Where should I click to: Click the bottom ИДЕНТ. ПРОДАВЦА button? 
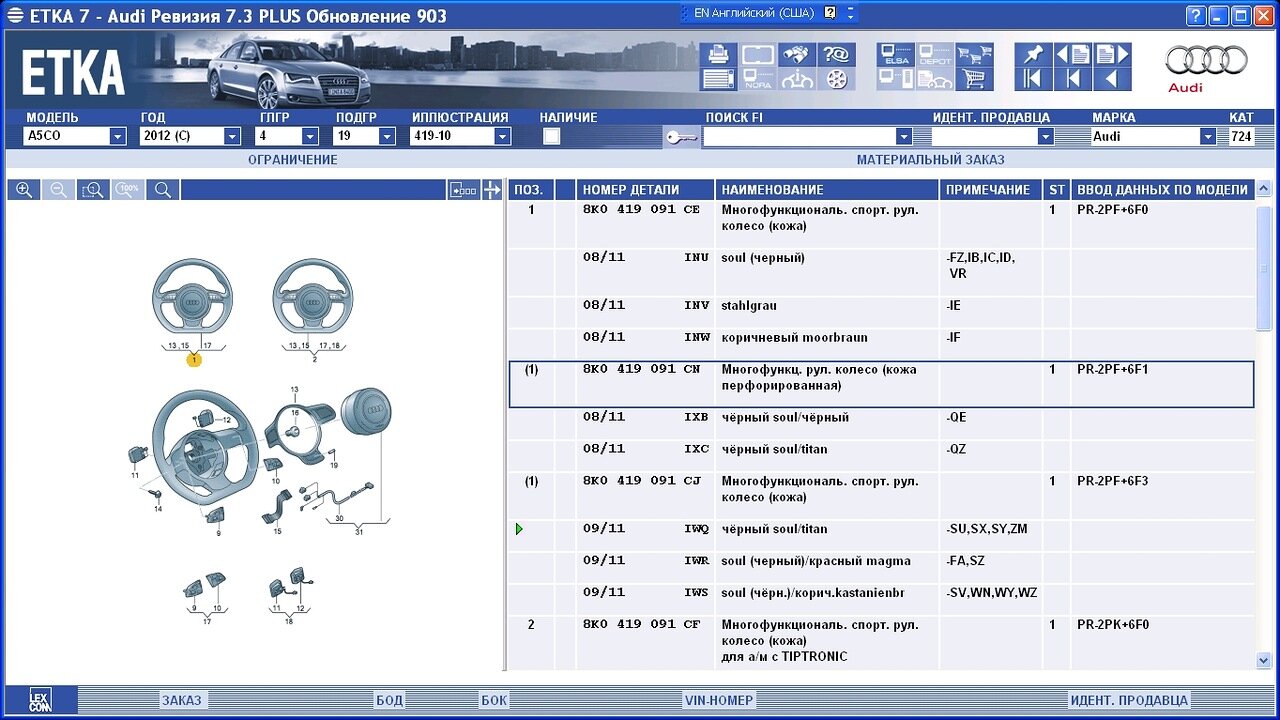pyautogui.click(x=1129, y=700)
